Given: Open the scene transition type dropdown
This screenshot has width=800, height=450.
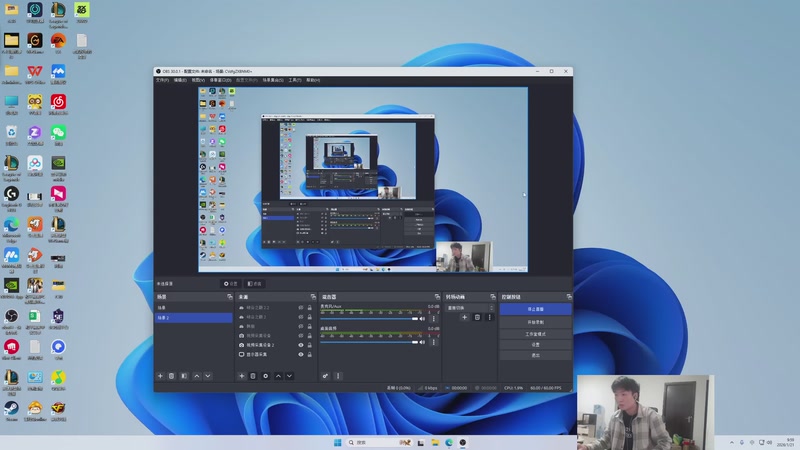Looking at the screenshot, I should [x=470, y=307].
